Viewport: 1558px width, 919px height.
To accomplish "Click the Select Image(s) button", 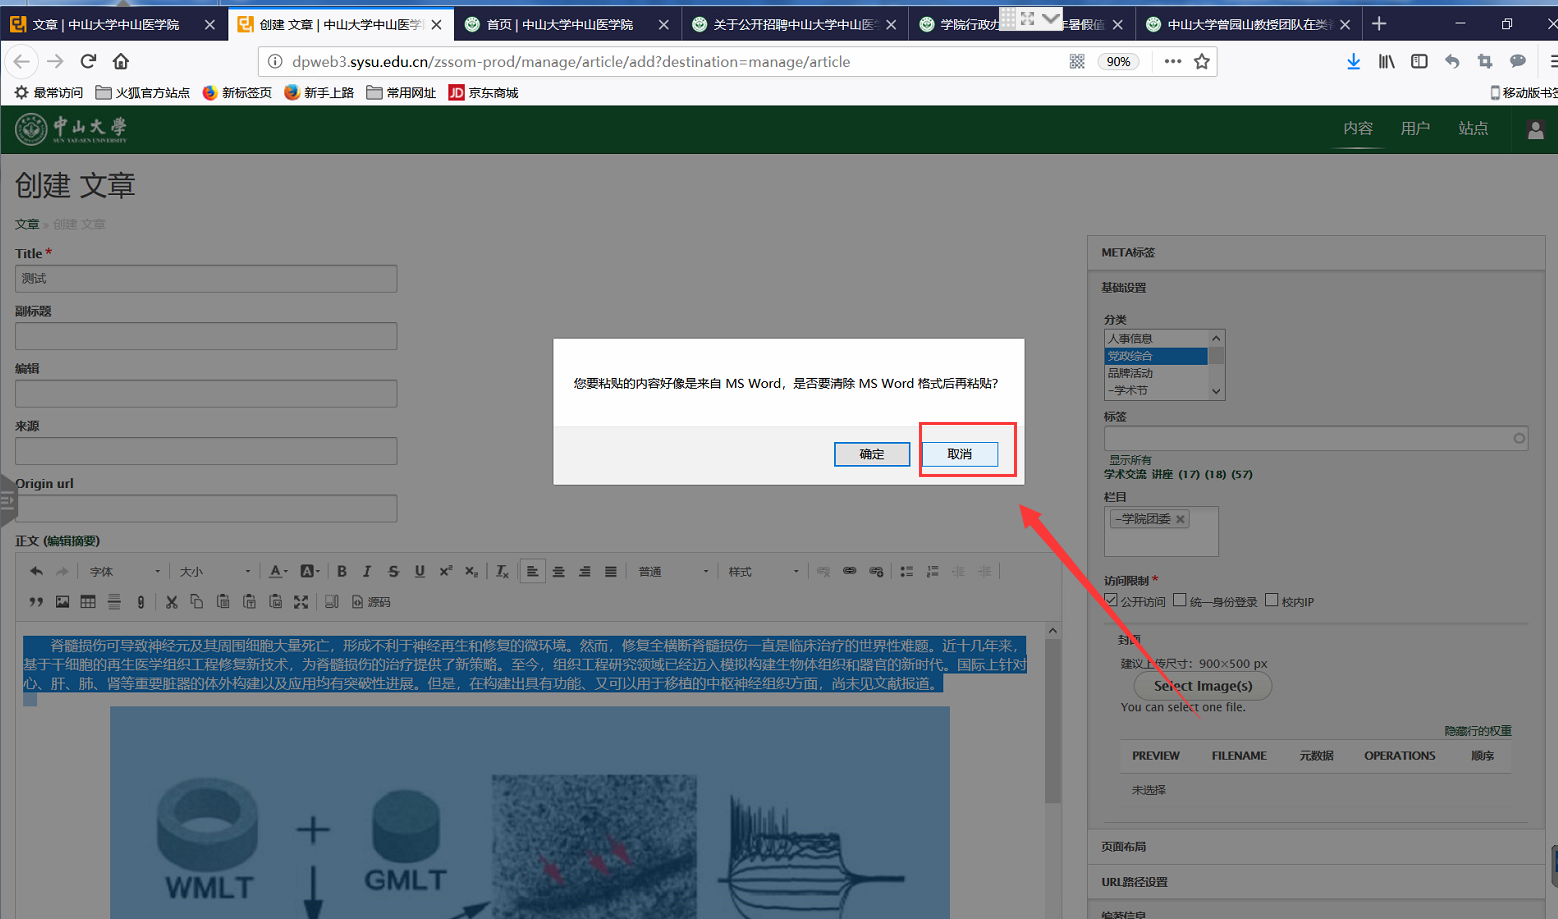I will (1203, 686).
